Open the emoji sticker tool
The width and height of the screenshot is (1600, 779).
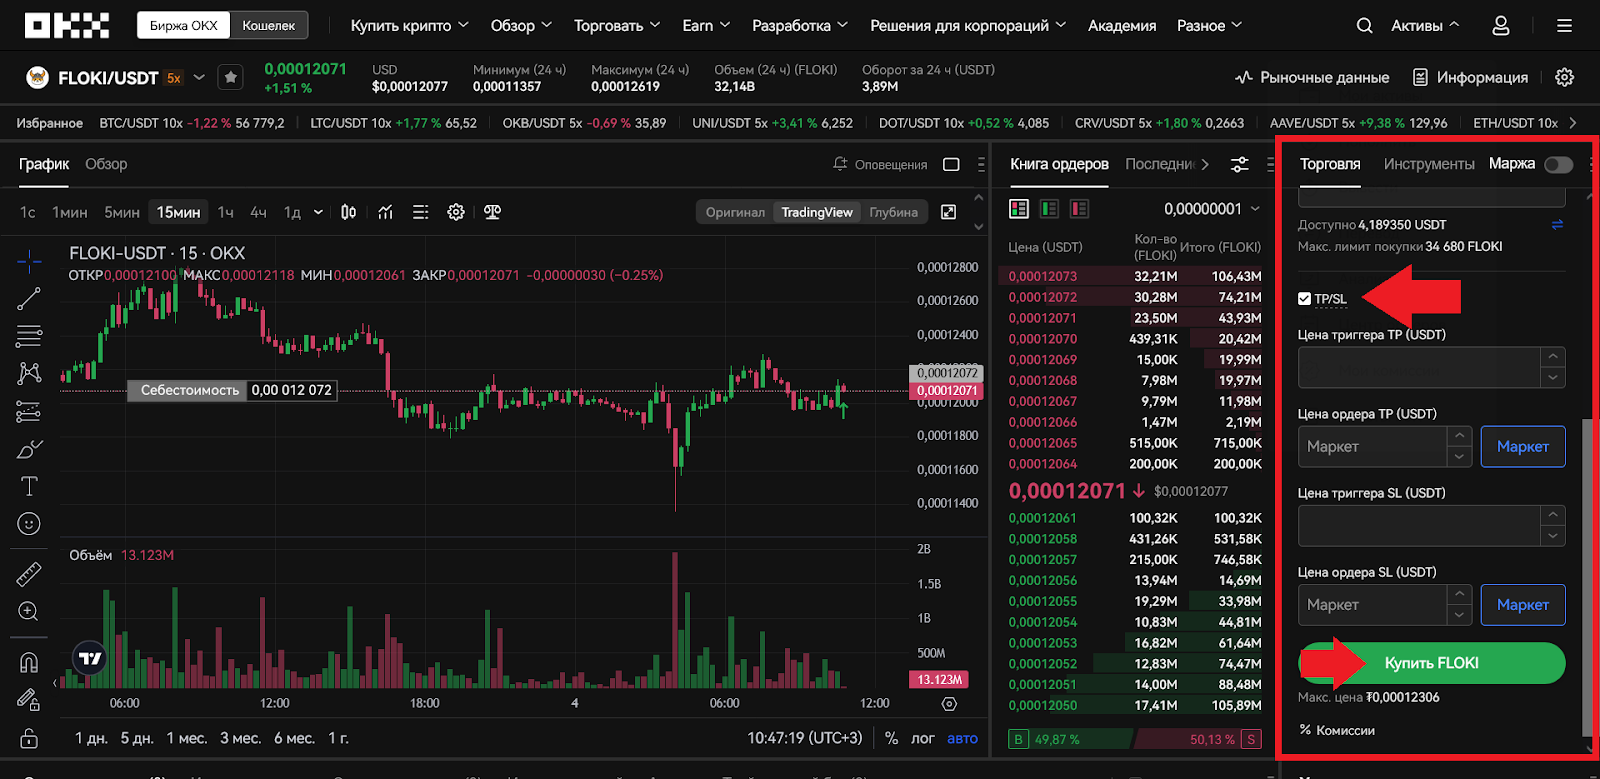pyautogui.click(x=29, y=524)
